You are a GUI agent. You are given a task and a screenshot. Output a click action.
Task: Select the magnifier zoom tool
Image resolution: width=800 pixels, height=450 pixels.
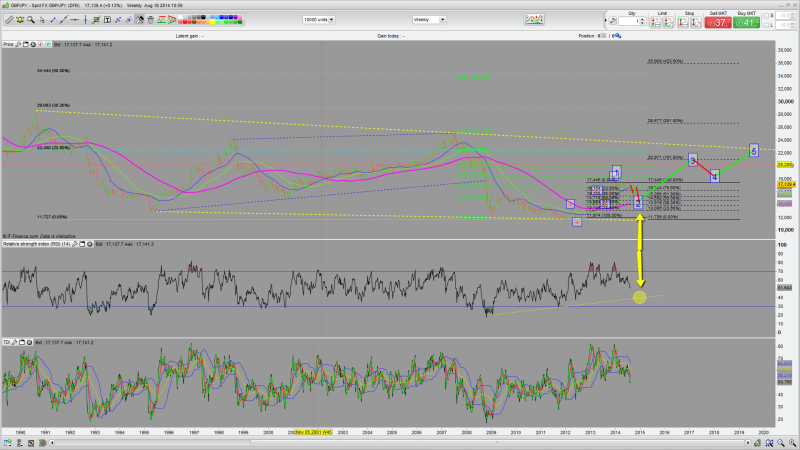point(31,19)
